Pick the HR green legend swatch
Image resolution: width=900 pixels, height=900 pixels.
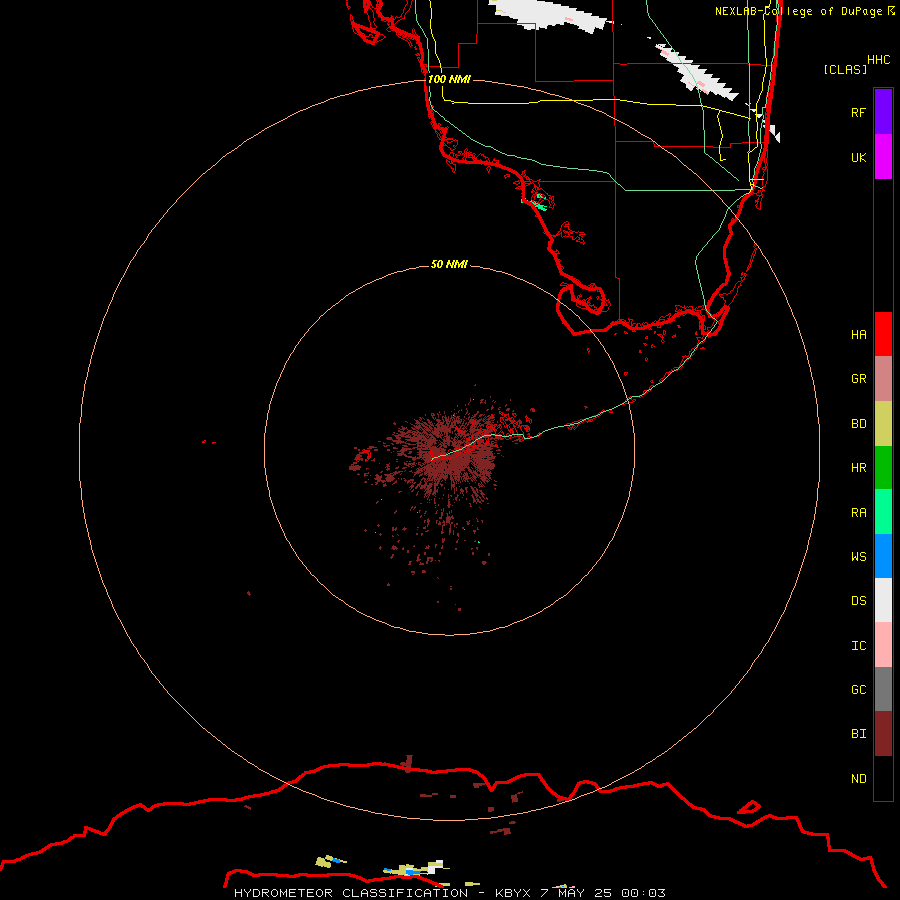[x=883, y=468]
